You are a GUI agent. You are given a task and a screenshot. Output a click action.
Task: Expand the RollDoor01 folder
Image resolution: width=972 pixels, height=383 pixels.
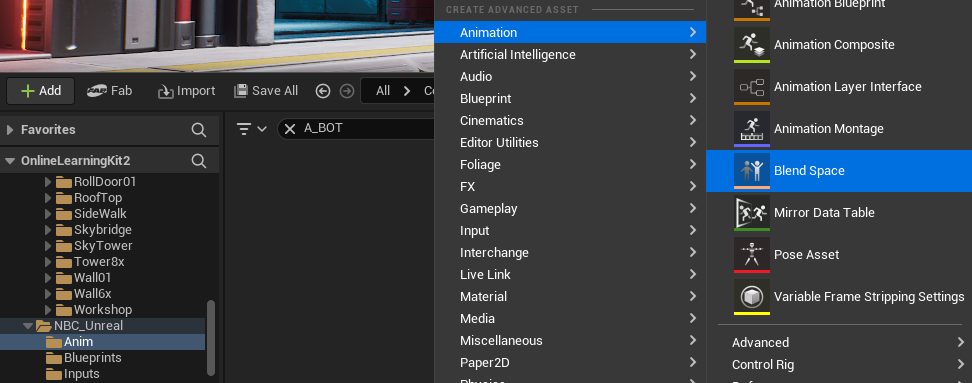[48, 182]
